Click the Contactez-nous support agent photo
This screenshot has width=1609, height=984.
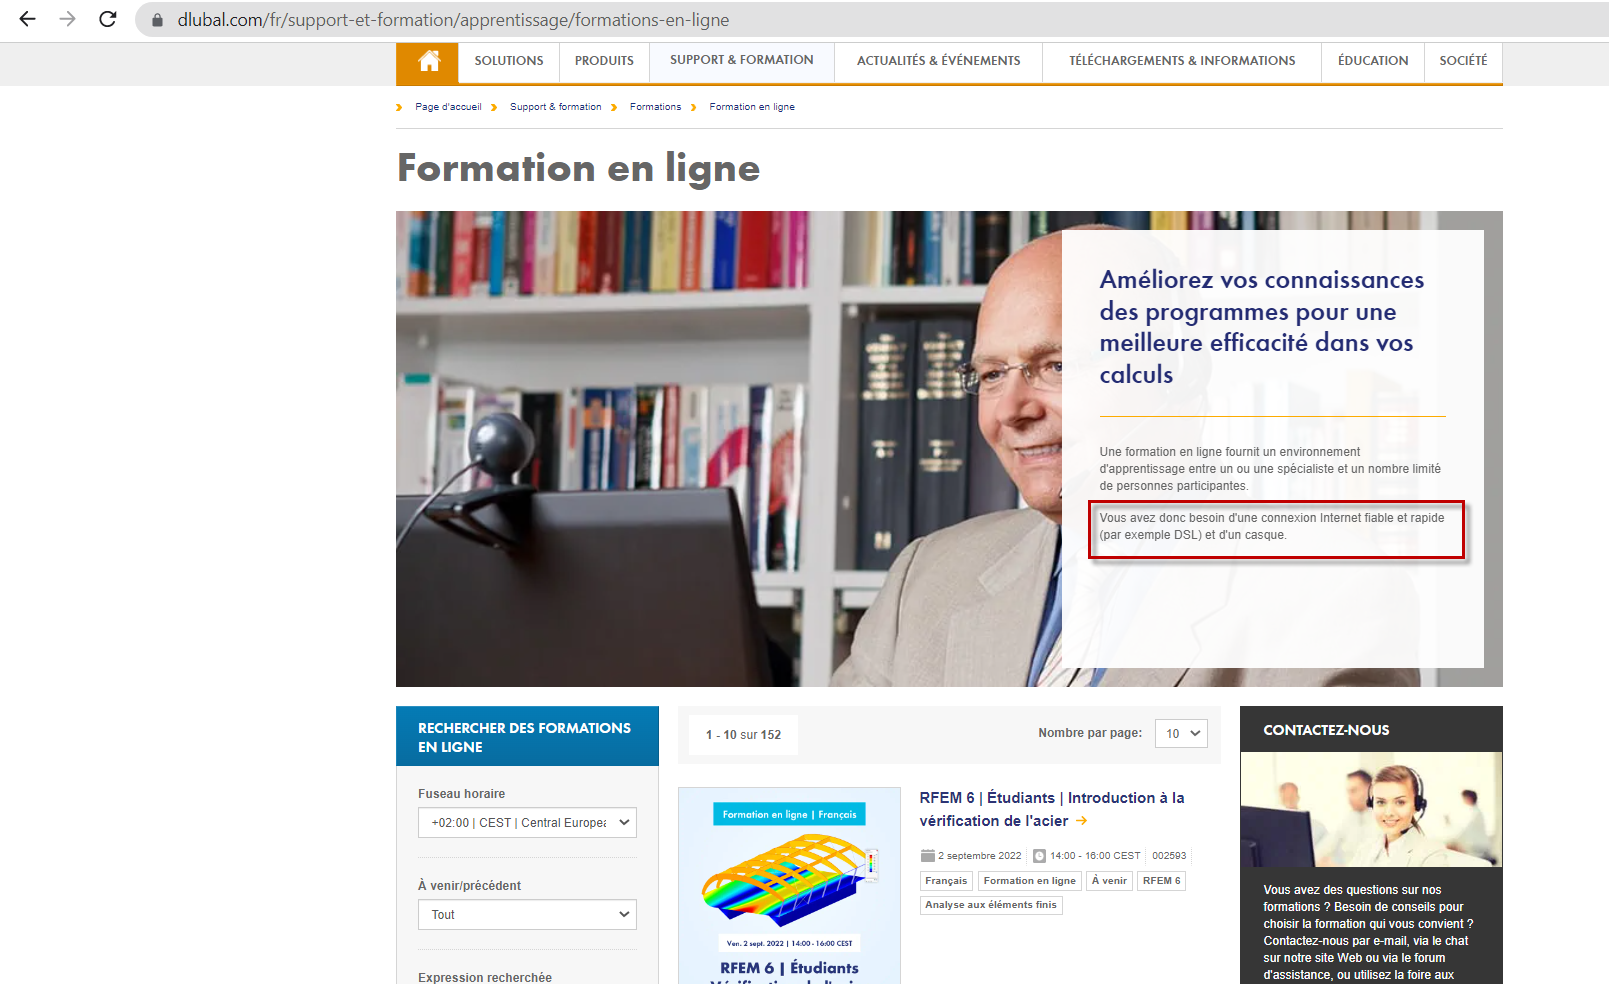(x=1371, y=809)
